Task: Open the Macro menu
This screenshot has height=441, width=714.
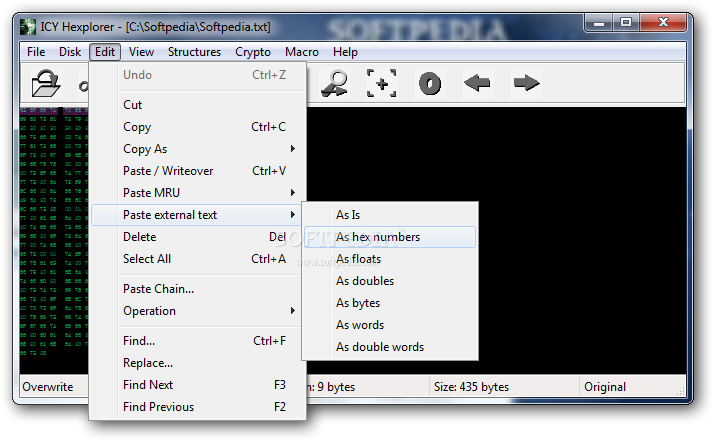Action: (x=301, y=52)
